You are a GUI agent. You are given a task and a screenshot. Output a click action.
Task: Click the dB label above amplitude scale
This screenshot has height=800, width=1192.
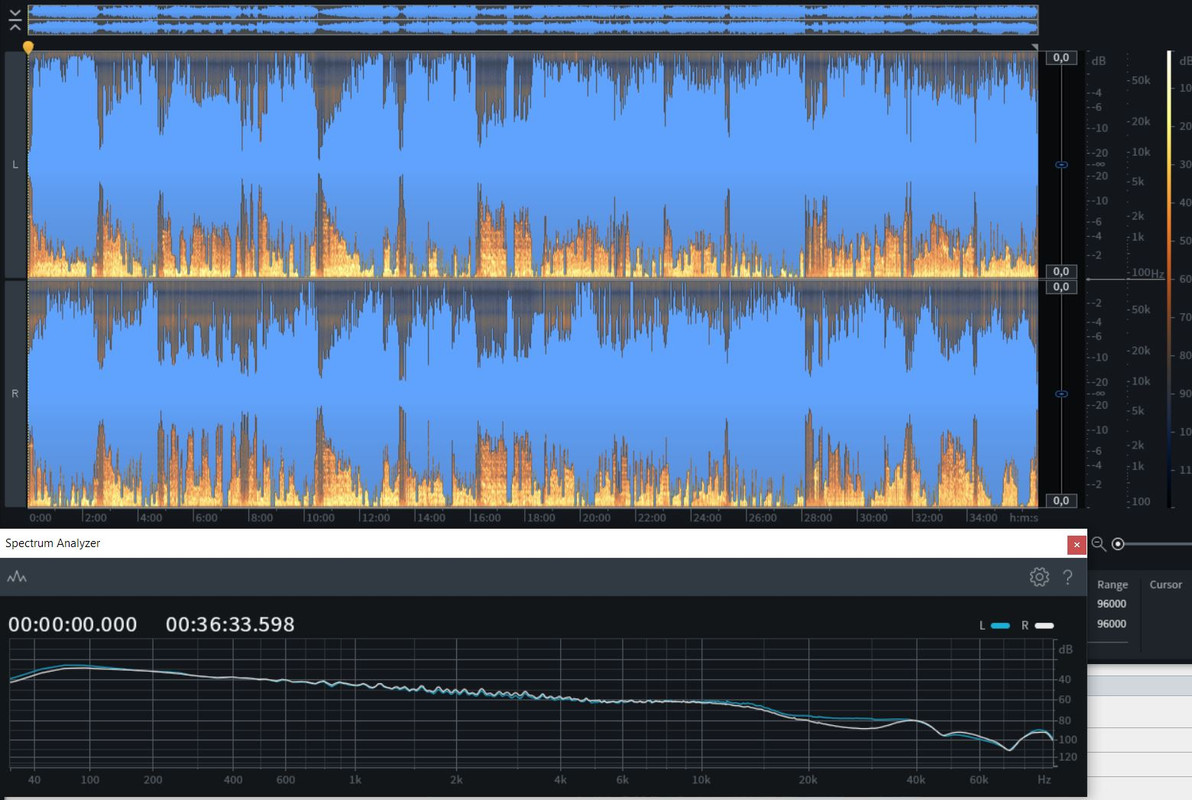point(1098,61)
